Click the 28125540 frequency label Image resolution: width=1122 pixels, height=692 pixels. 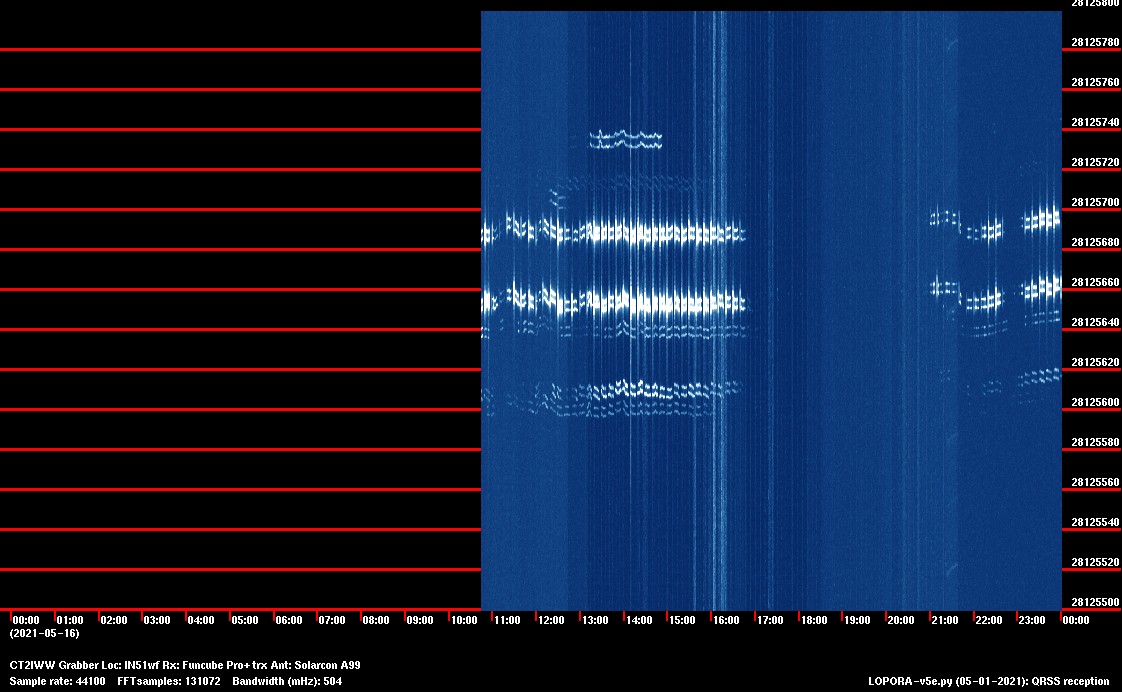1096,523
